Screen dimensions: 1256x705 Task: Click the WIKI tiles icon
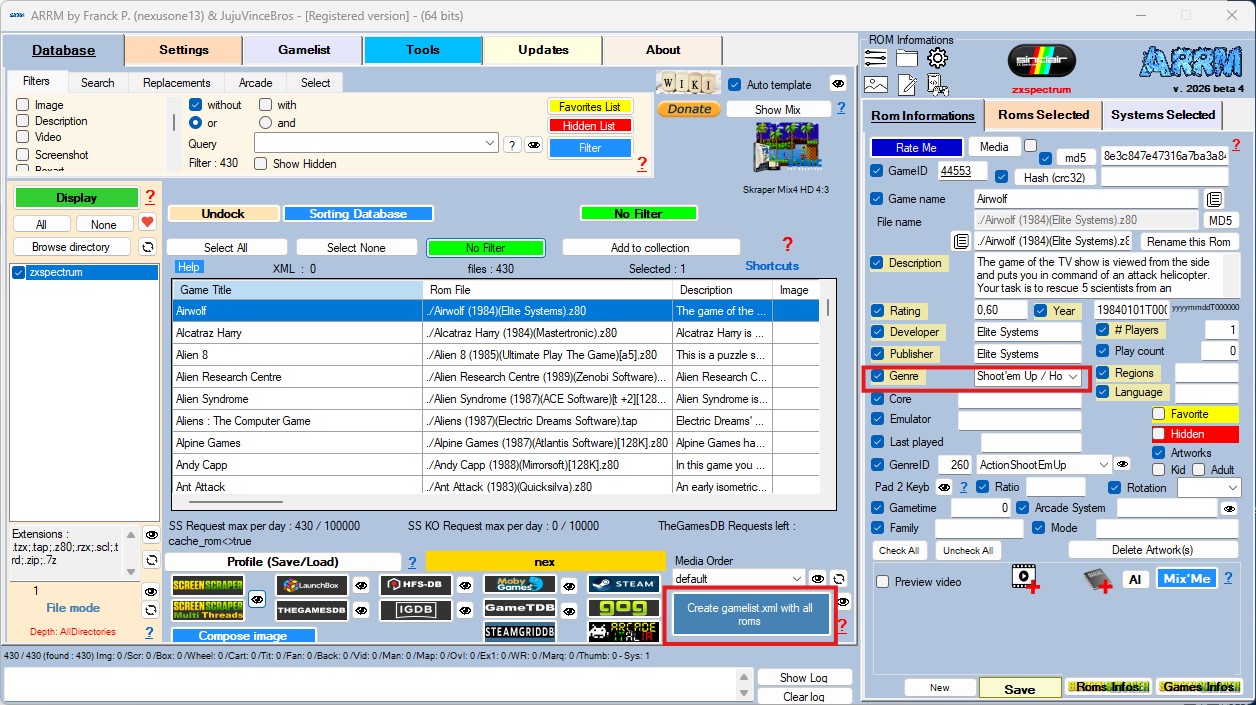687,83
